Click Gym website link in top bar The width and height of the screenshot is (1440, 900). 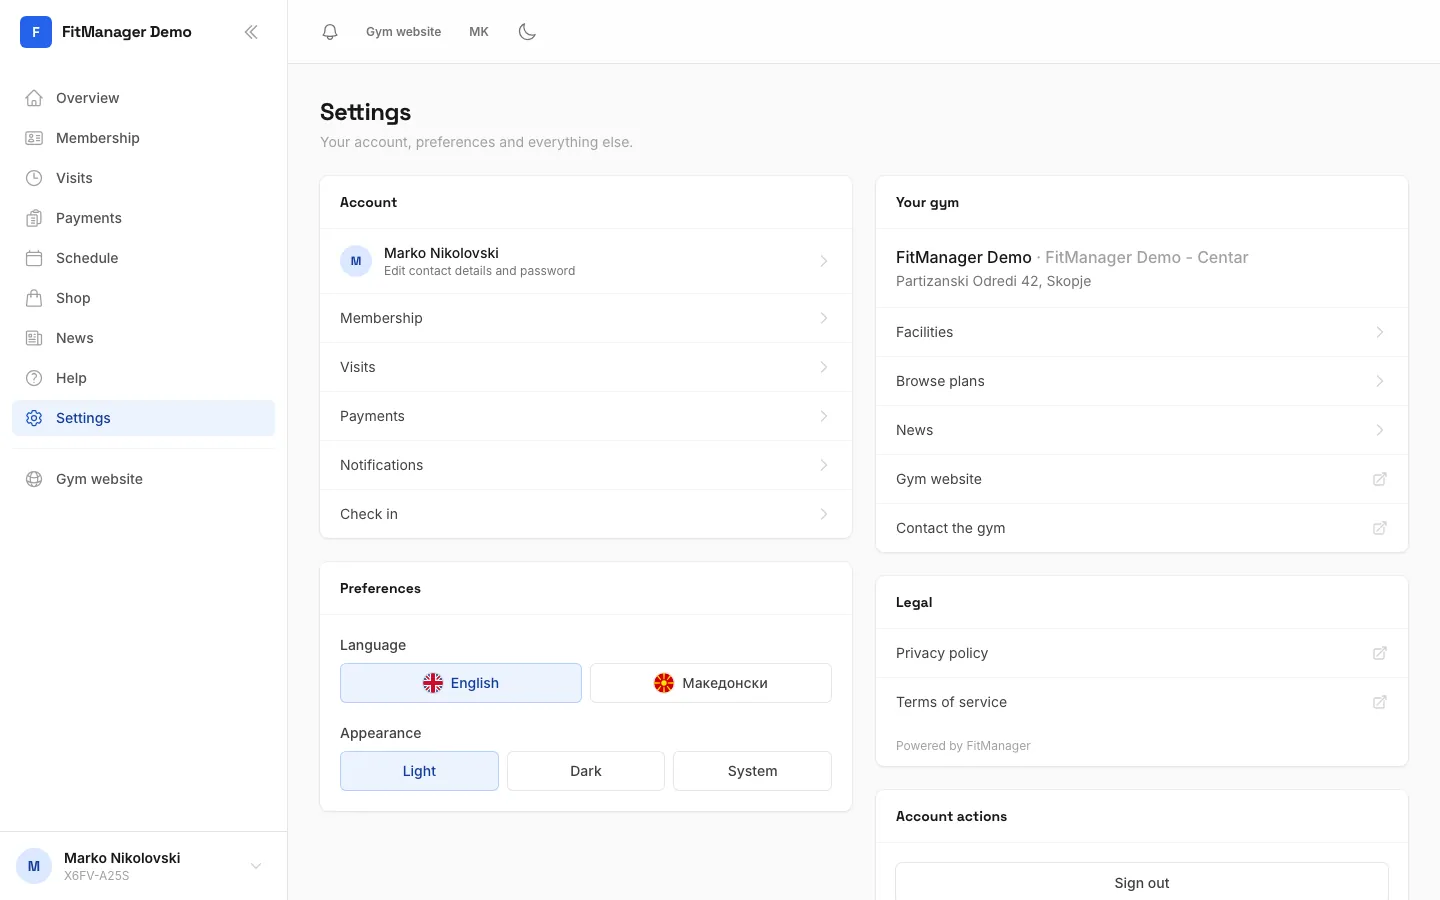point(403,32)
